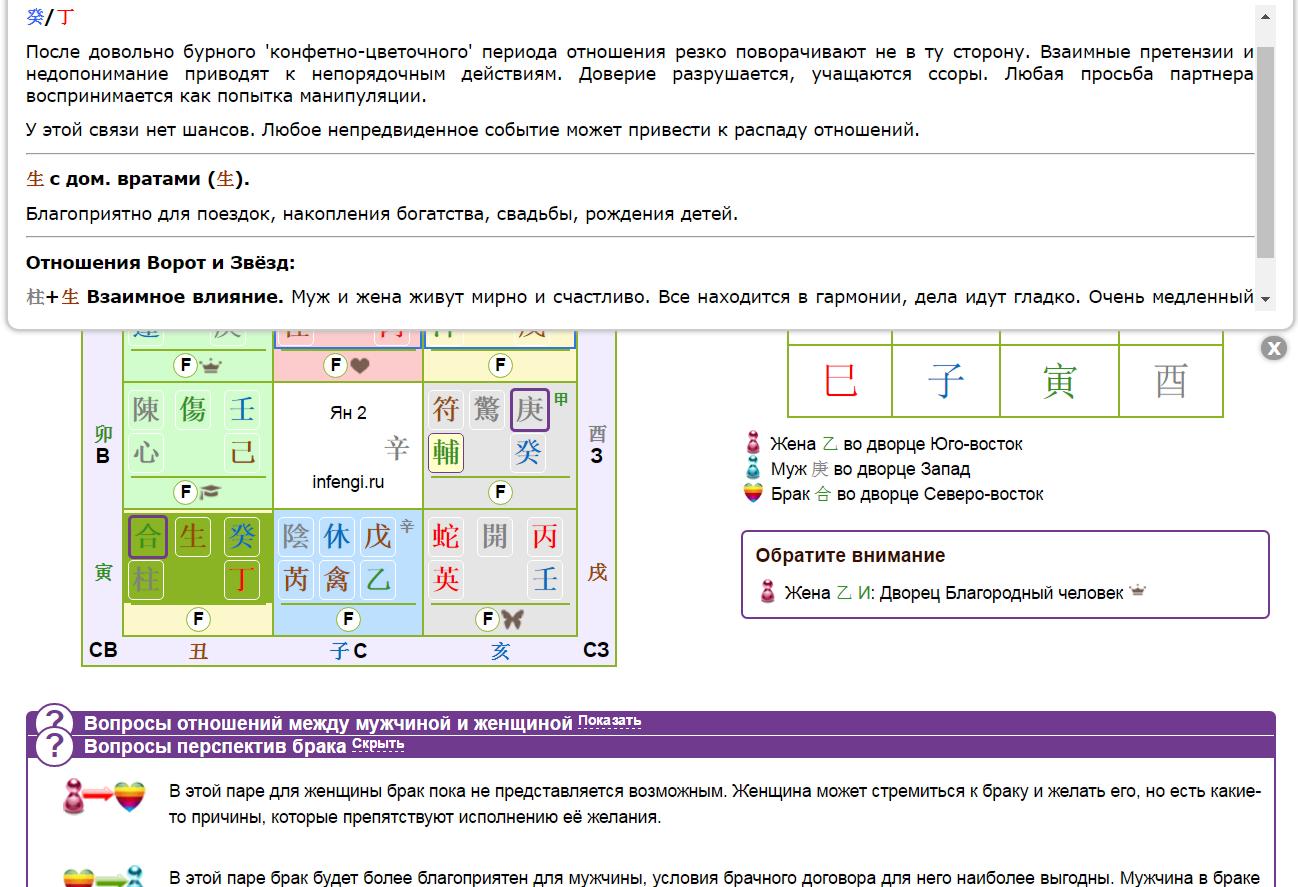Click the blue husband pawn icon beside Муж 庚
Image resolution: width=1298 pixels, height=887 pixels.
(755, 468)
